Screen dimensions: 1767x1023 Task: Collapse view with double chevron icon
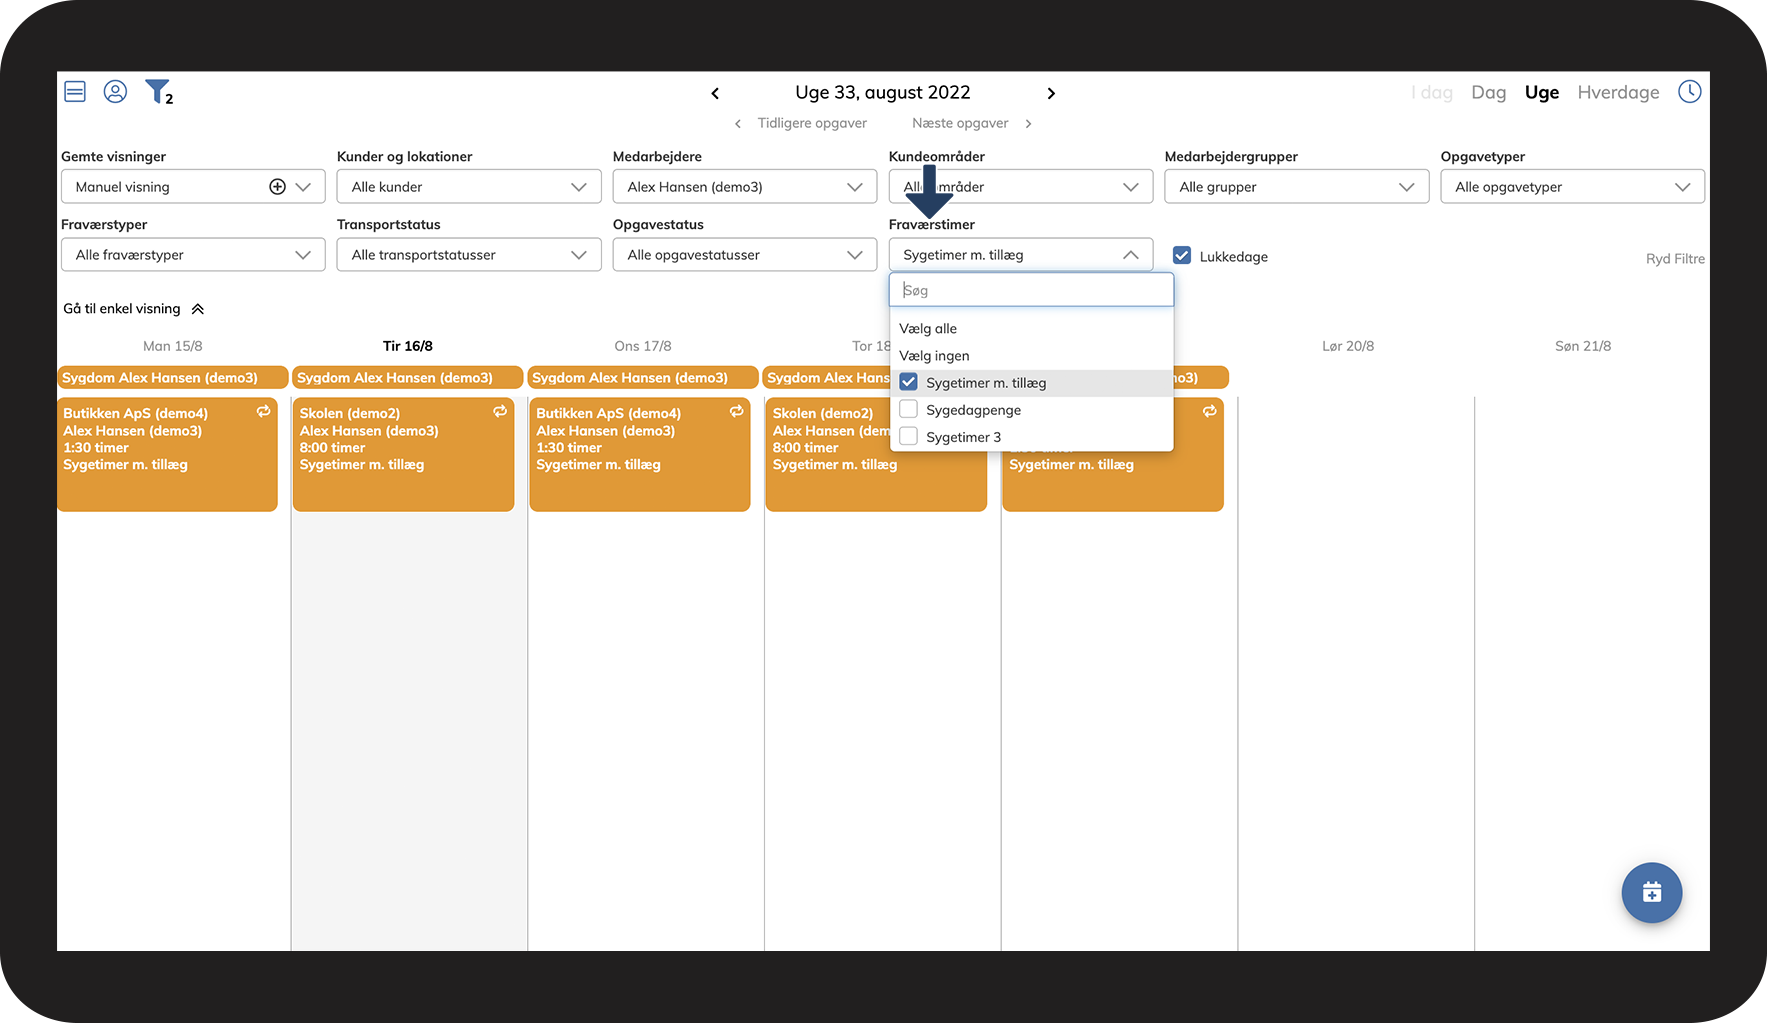tap(198, 309)
